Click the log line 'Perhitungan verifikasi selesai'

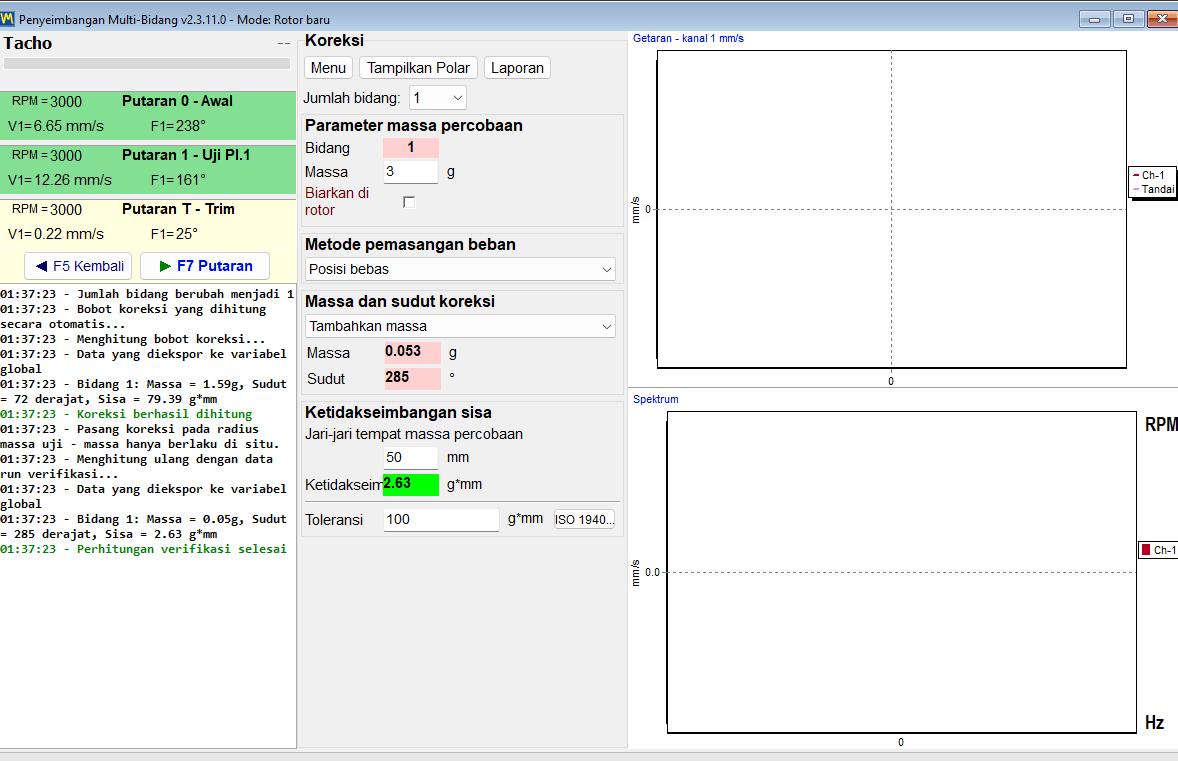(143, 549)
